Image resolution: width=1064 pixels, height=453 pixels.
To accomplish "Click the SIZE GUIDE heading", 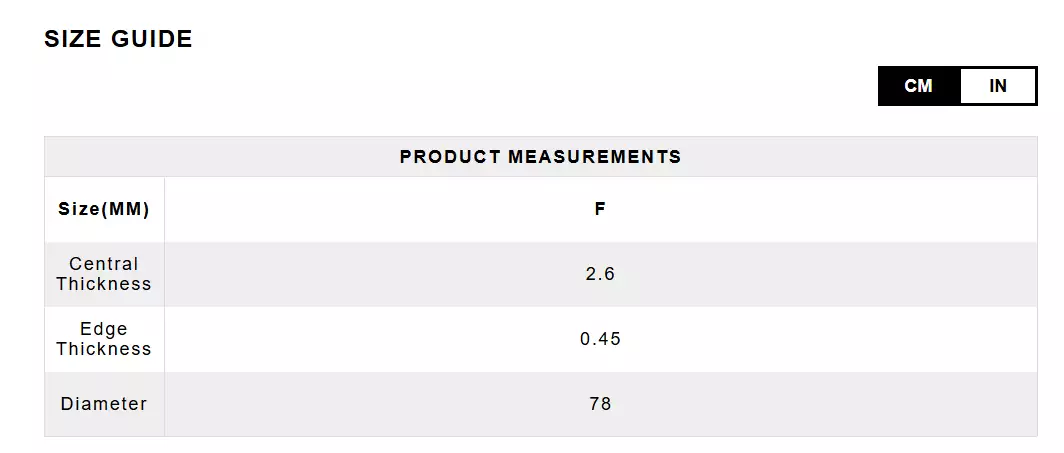I will click(x=118, y=39).
